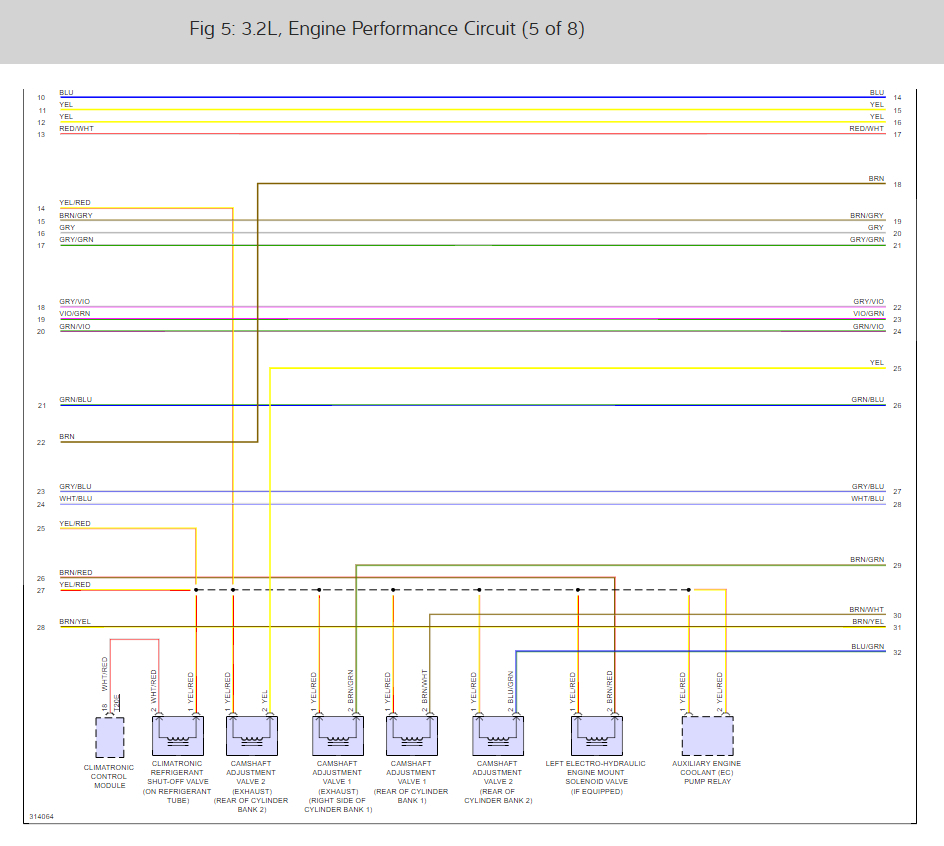The image size is (944, 846).
Task: Click the Climatronic Control Module component box
Action: click(x=110, y=737)
